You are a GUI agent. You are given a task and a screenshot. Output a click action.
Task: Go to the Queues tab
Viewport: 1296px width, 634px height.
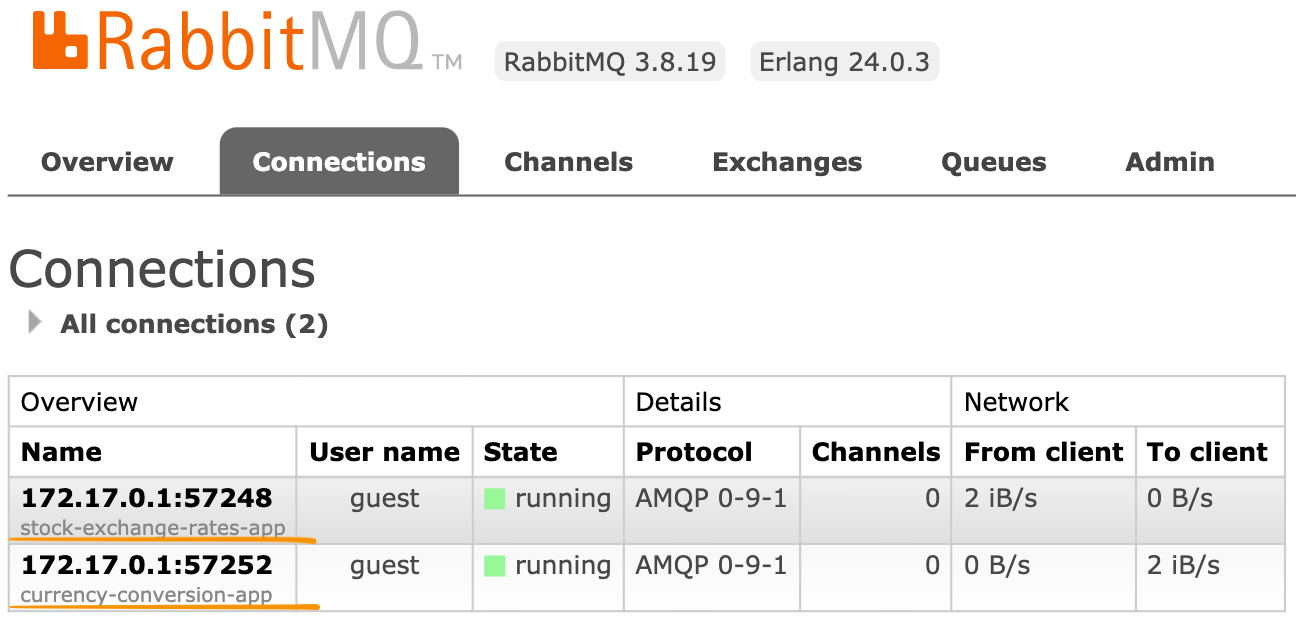(993, 161)
